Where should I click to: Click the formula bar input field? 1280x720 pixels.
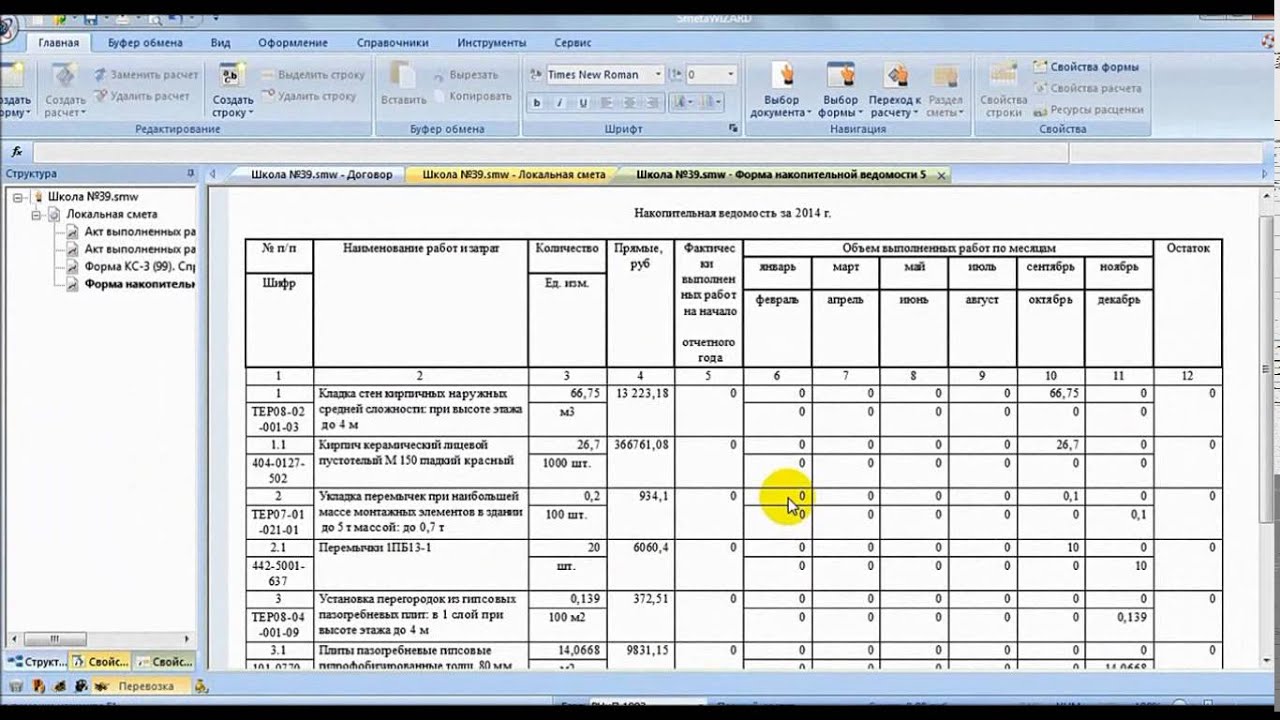(550, 152)
